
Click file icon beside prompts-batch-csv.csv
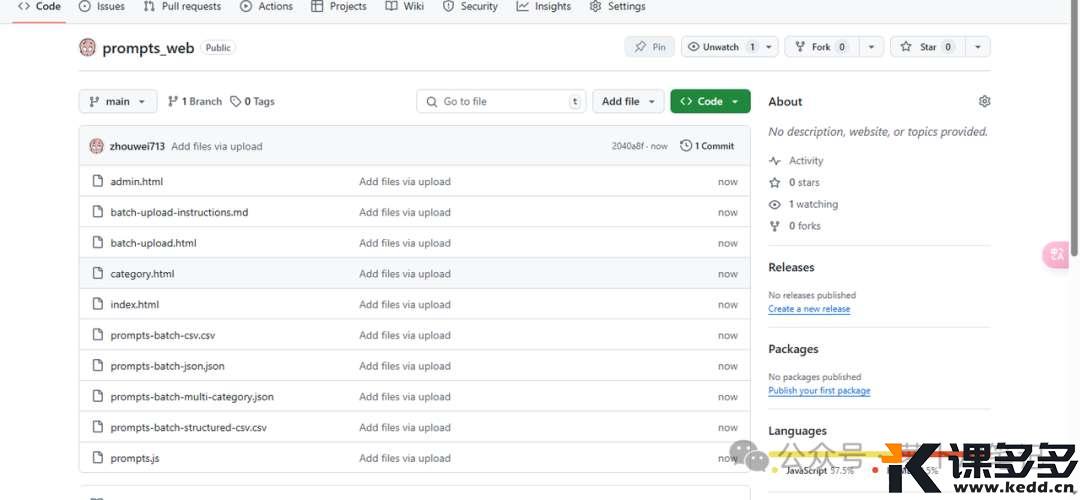click(98, 335)
